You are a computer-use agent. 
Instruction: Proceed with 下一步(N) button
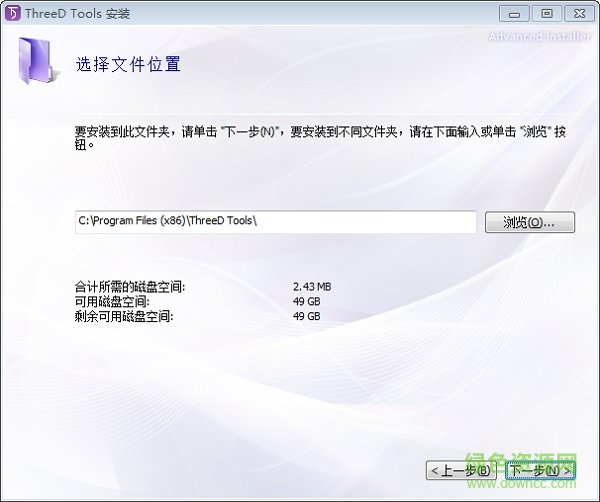[x=540, y=470]
